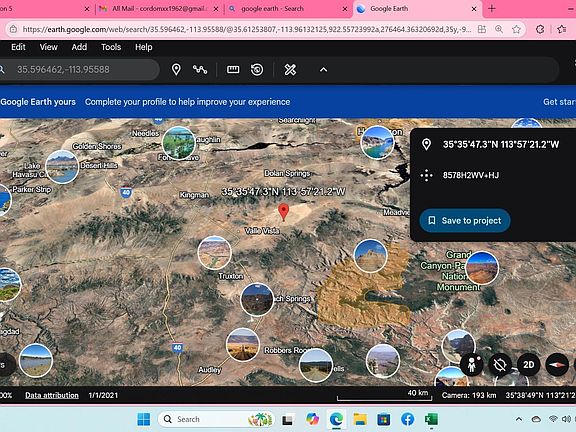Viewport: 576px width, 432px height.
Task: Click the Pegman Street View icon
Action: (x=472, y=364)
